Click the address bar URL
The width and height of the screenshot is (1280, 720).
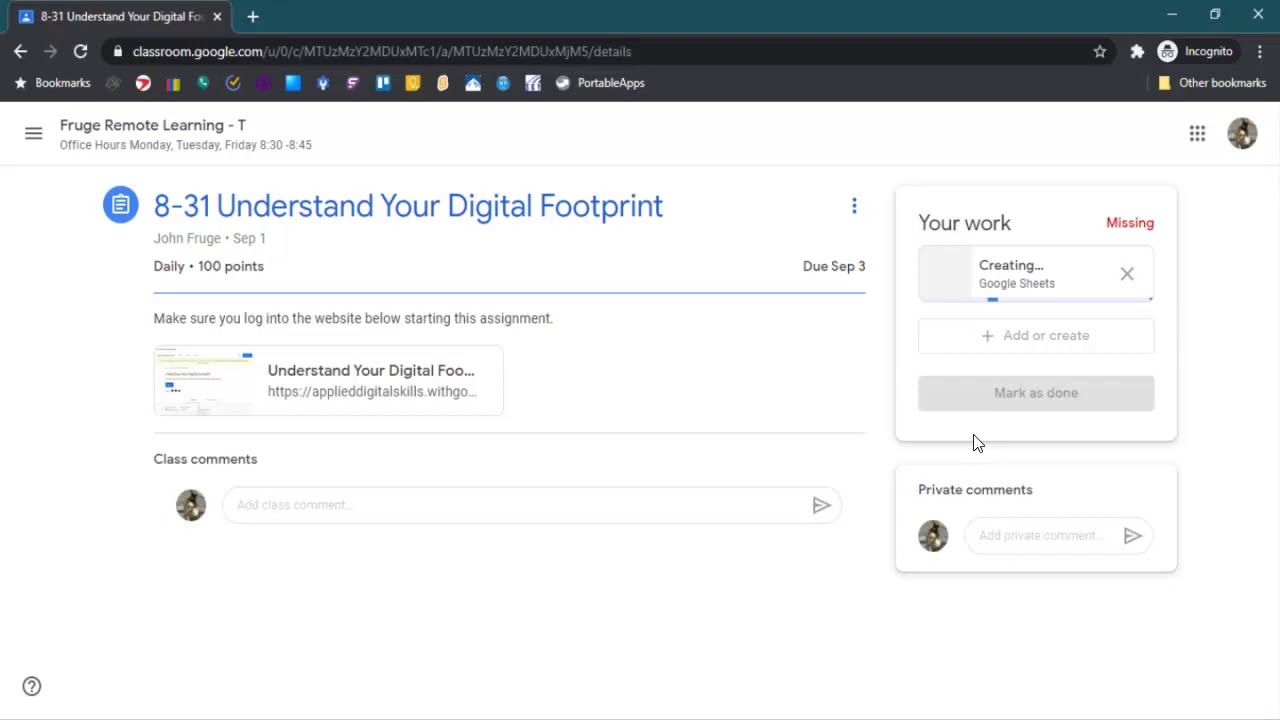tap(381, 51)
